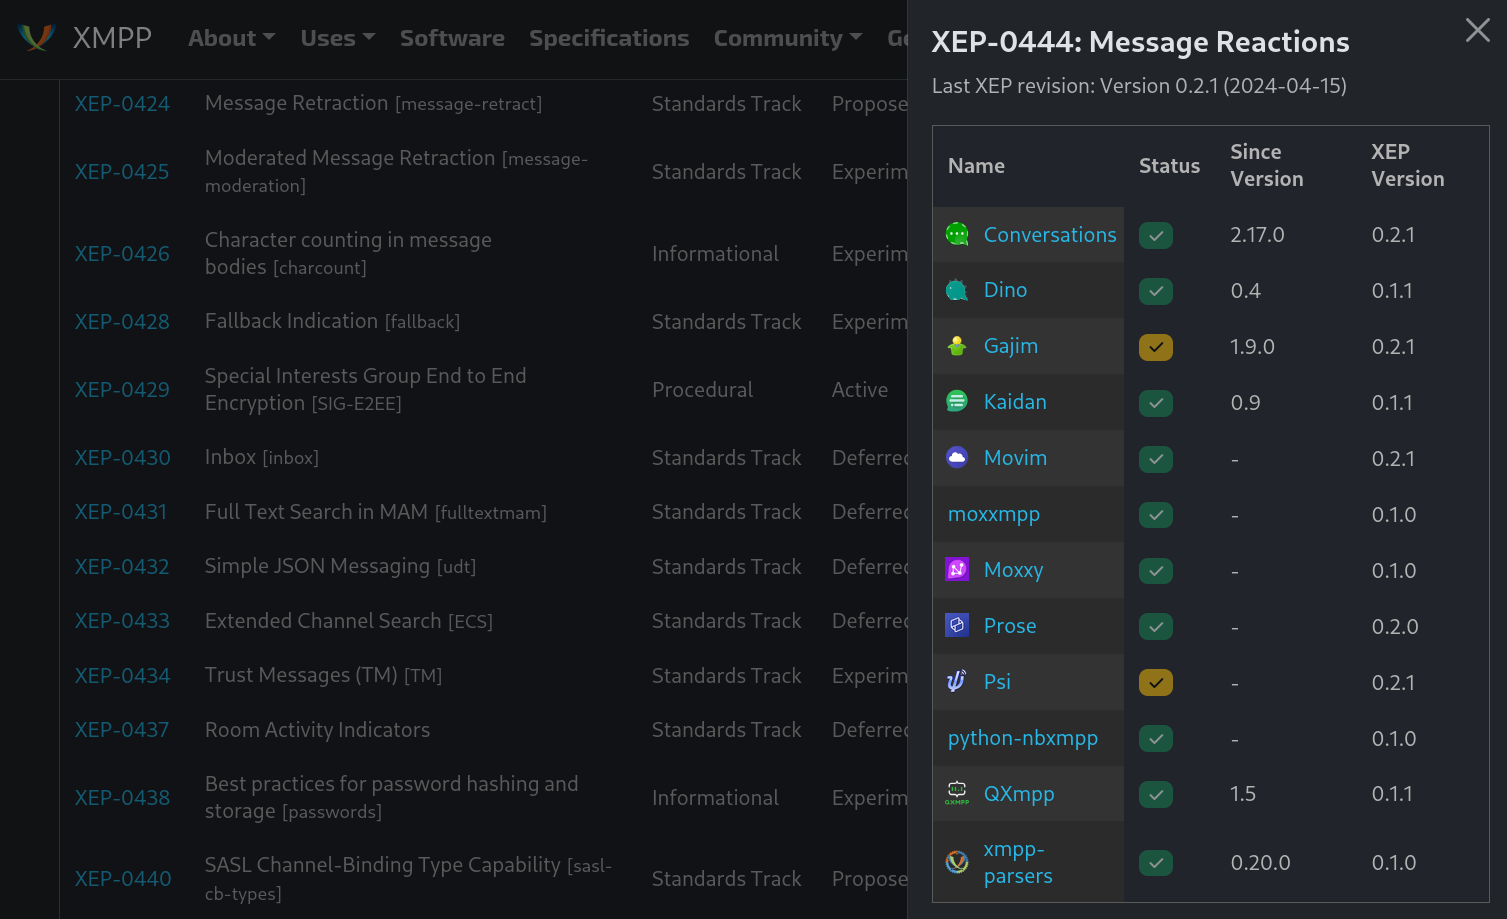Select the Conversations app icon
Image resolution: width=1507 pixels, height=919 pixels.
[x=957, y=234]
